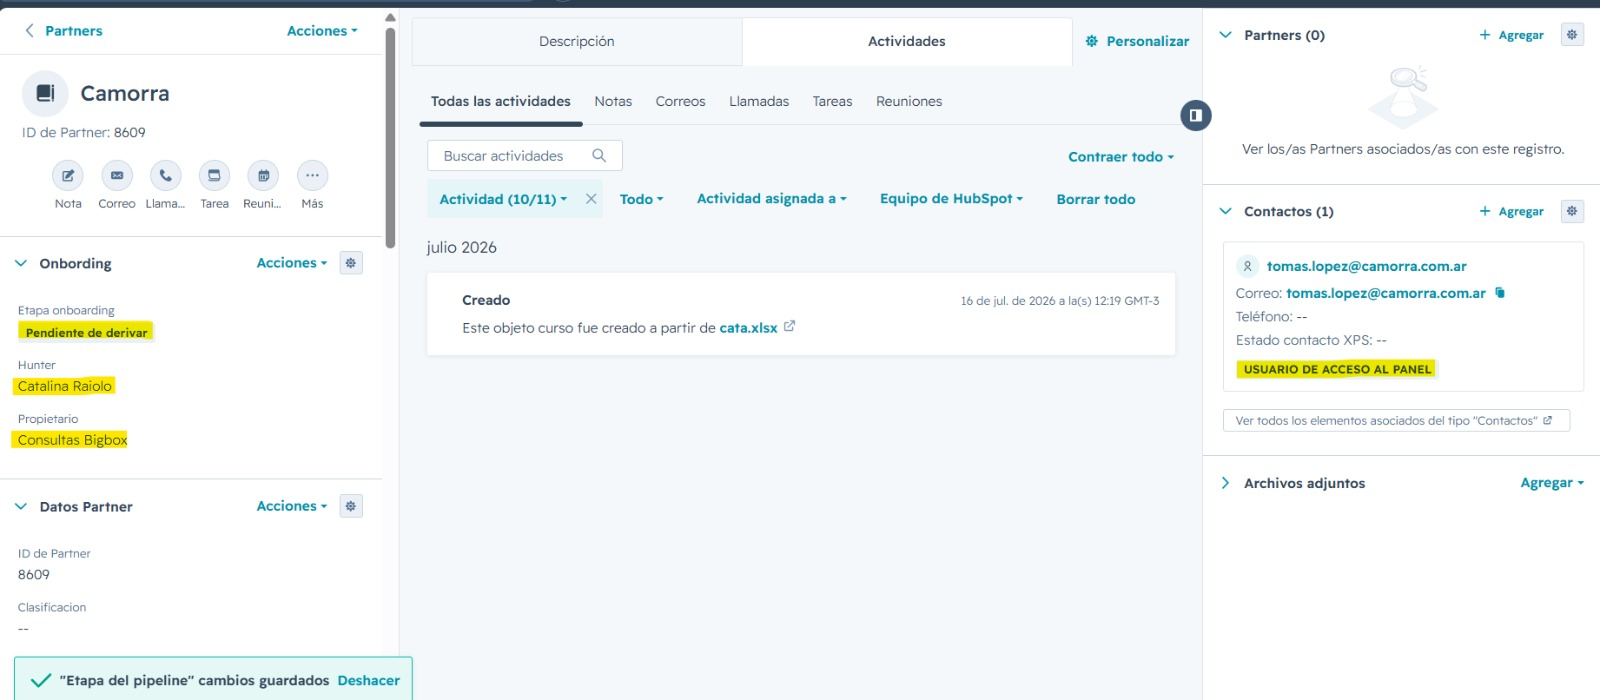
Task: Click Agregar in Contactos (1) card
Action: pos(1512,211)
